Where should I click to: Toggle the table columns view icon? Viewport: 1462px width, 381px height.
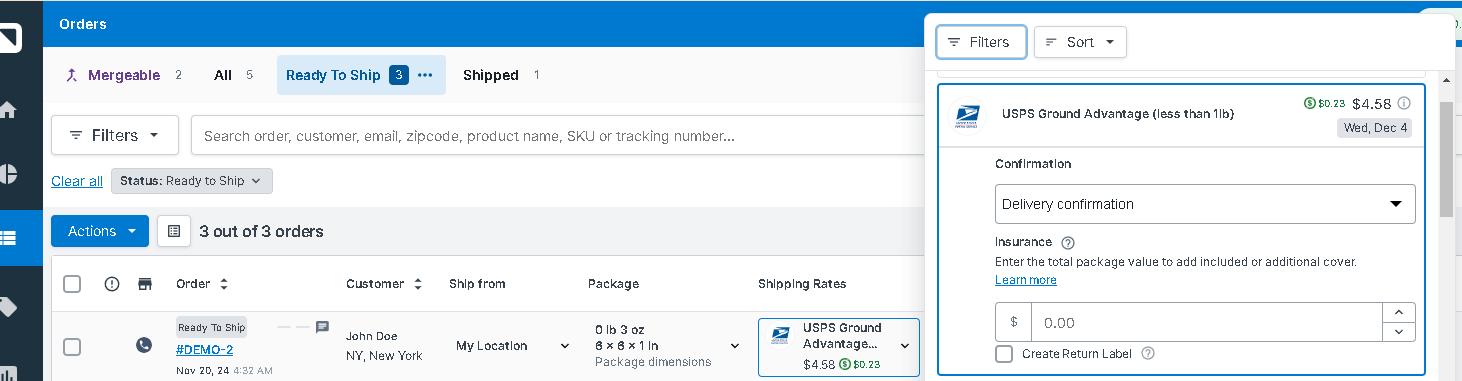point(174,231)
